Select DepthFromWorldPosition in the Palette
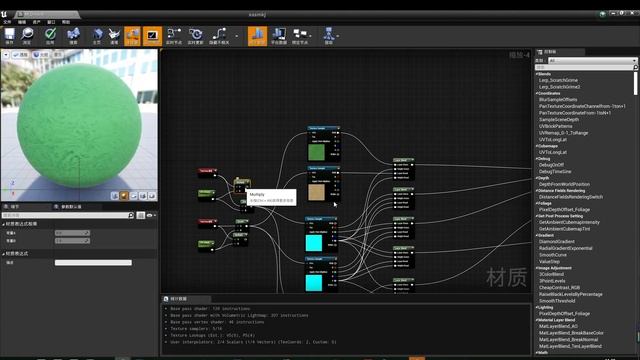The width and height of the screenshot is (640, 360). 564,184
